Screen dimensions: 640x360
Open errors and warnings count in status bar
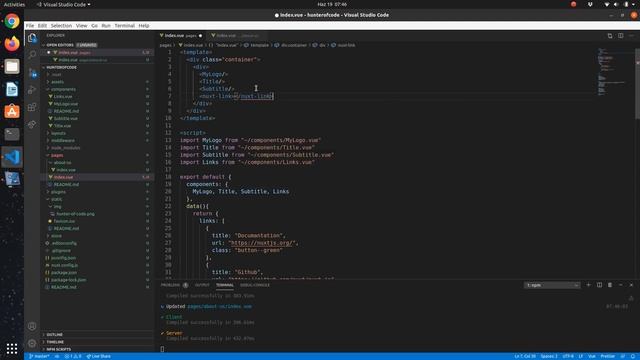73,356
